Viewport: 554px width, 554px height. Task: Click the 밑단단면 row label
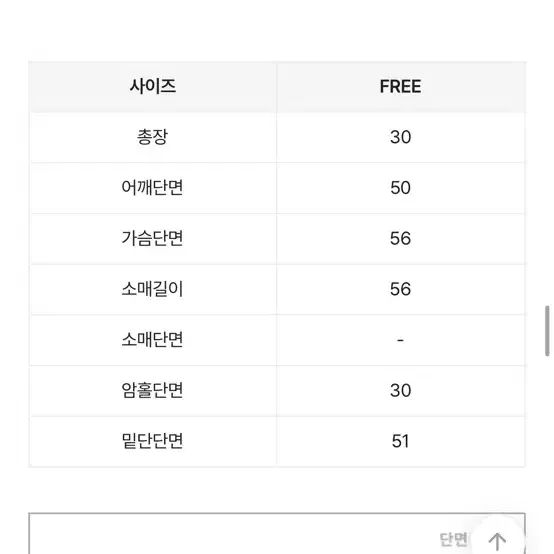pos(153,441)
